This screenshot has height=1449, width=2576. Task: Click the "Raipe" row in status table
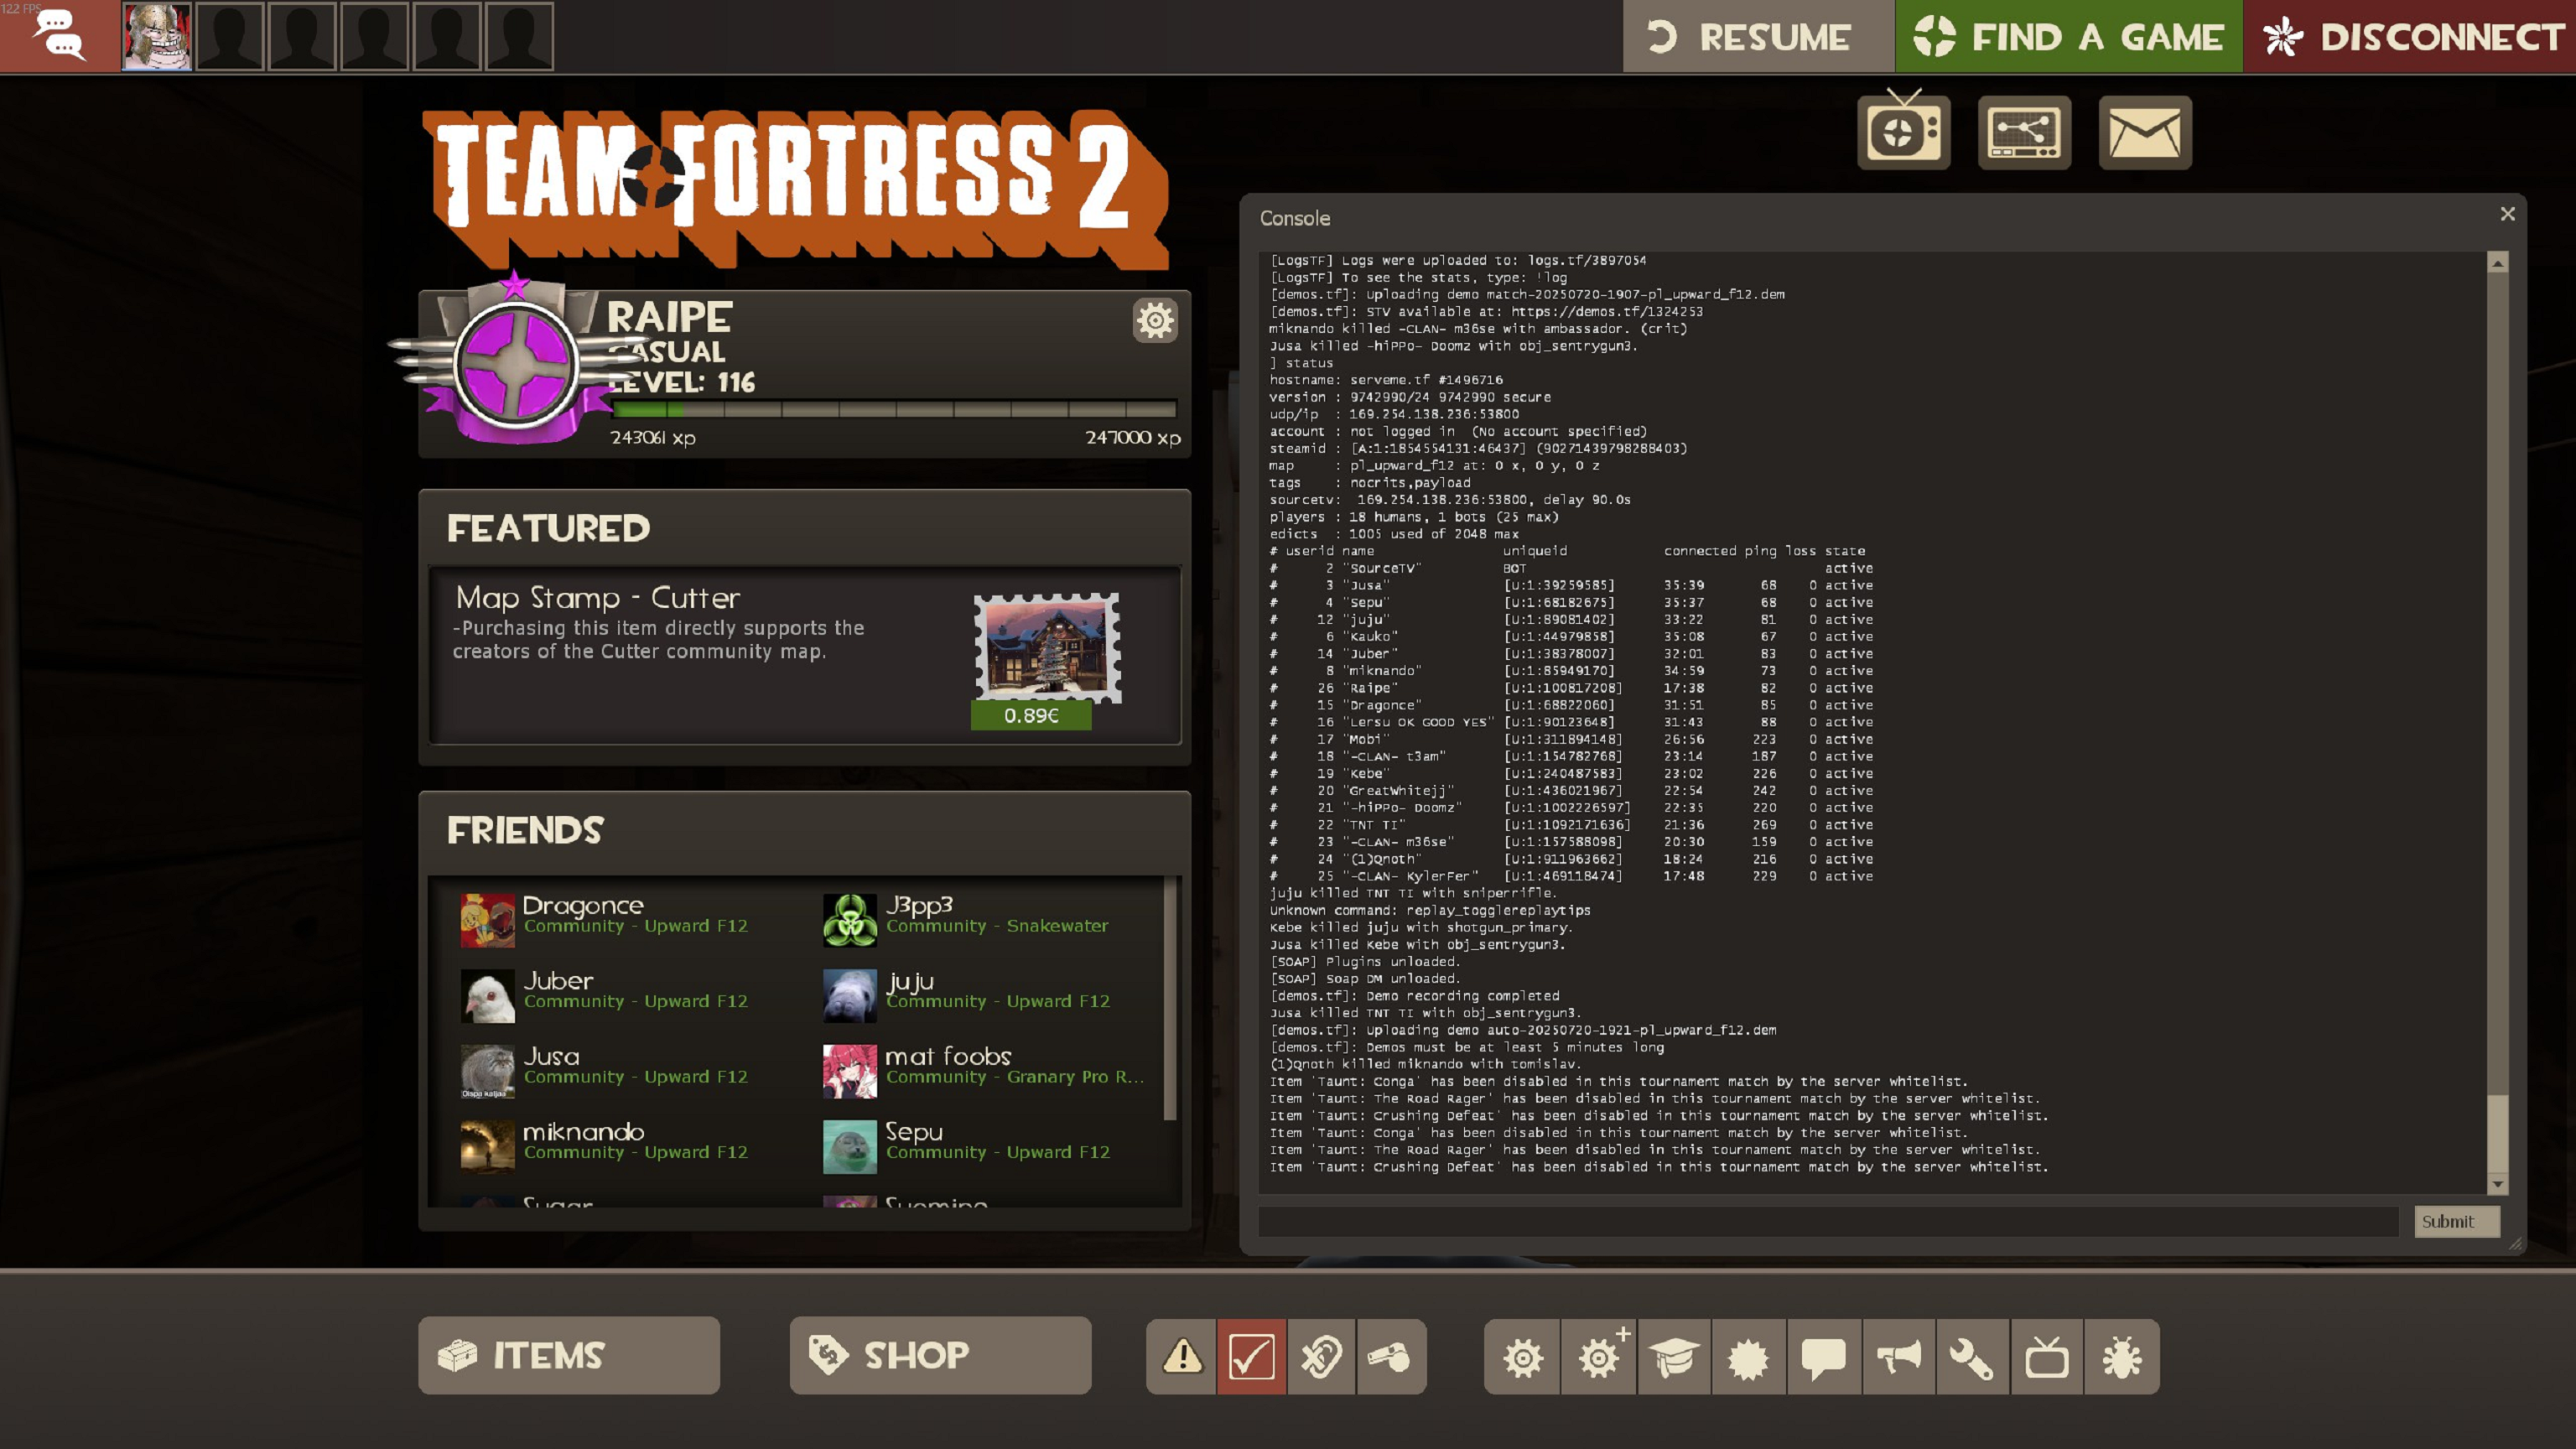(1571, 688)
